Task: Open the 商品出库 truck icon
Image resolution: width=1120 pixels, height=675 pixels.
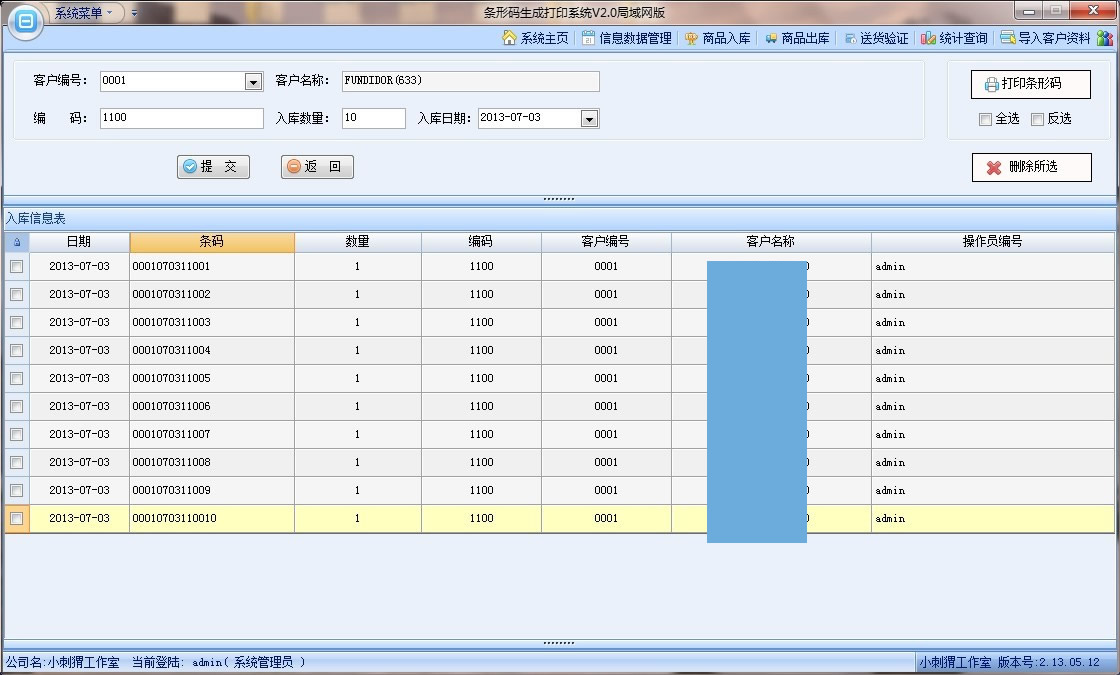Action: tap(771, 39)
